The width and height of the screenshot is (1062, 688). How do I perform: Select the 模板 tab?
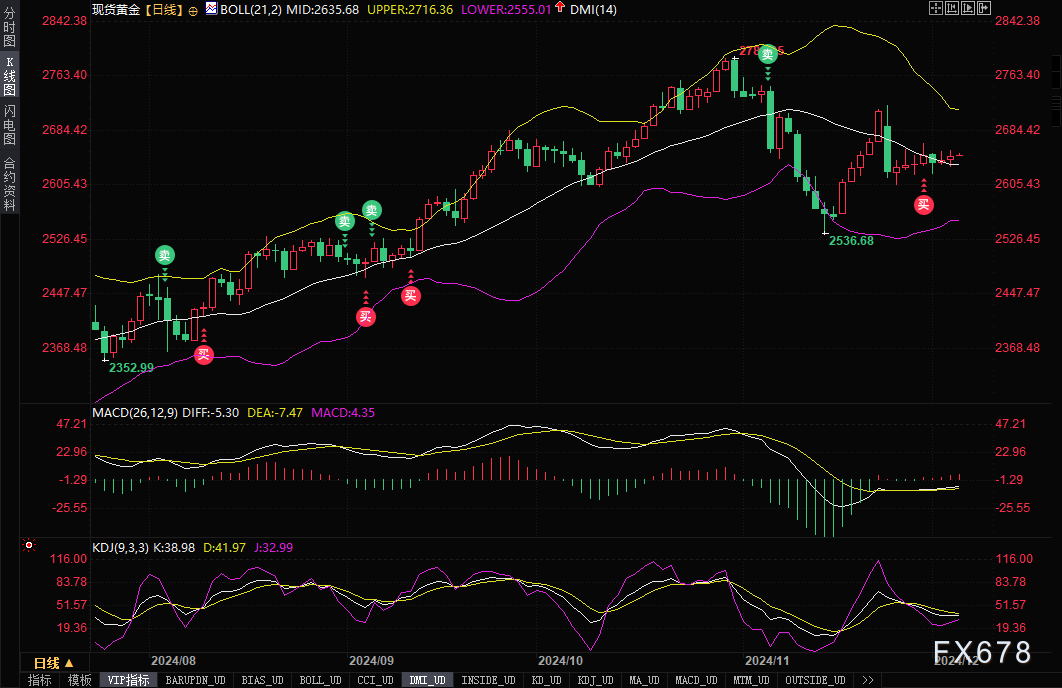(79, 680)
